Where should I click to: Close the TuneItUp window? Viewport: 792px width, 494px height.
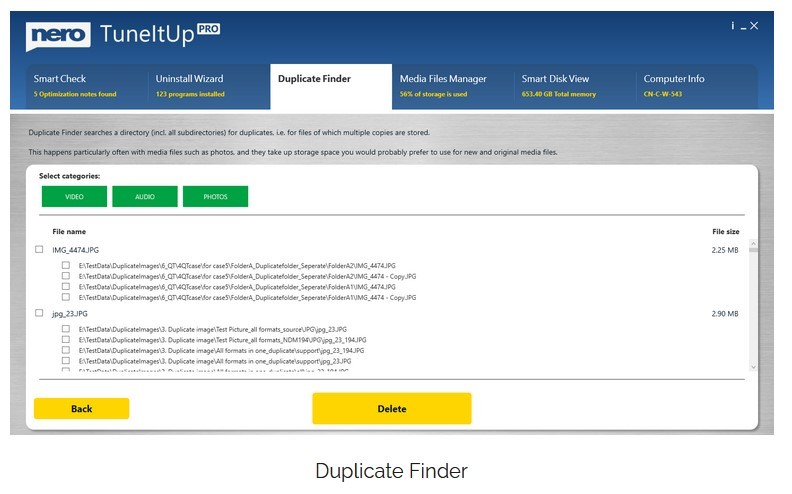click(x=754, y=26)
